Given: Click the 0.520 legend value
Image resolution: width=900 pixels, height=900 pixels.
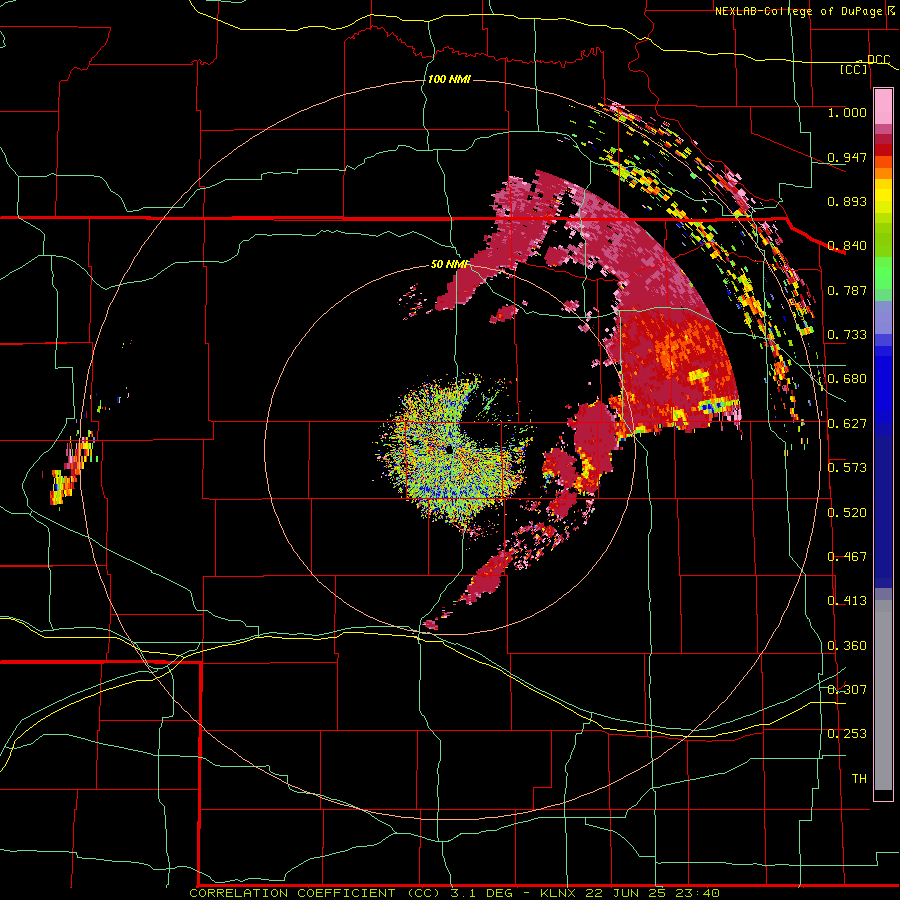Looking at the screenshot, I should (x=847, y=513).
